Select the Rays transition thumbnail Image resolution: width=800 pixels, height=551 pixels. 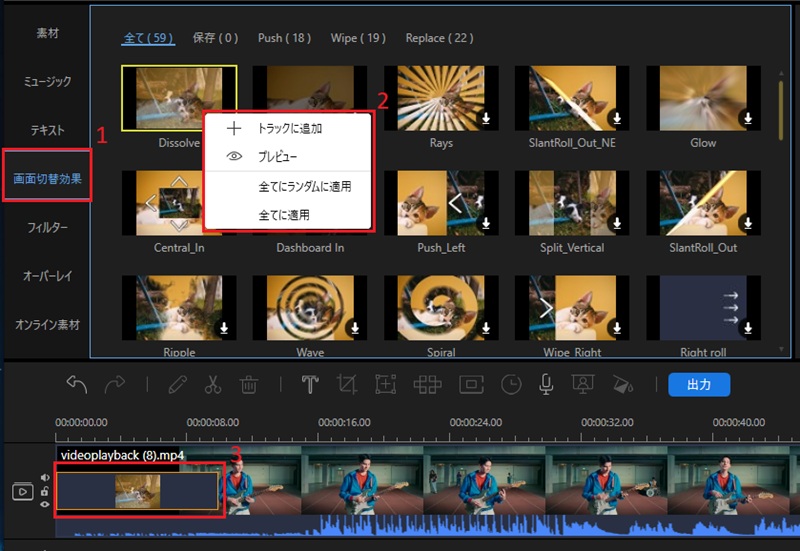click(441, 98)
